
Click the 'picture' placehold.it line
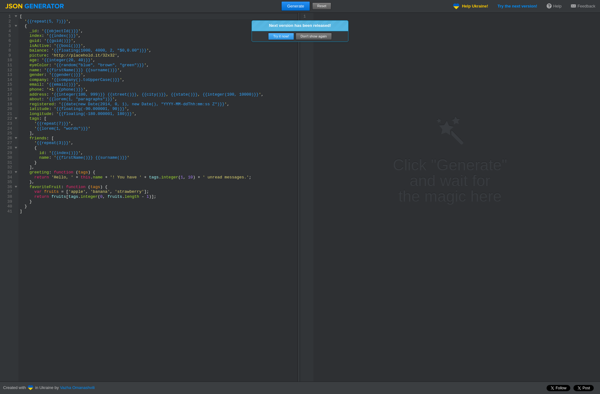(74, 55)
